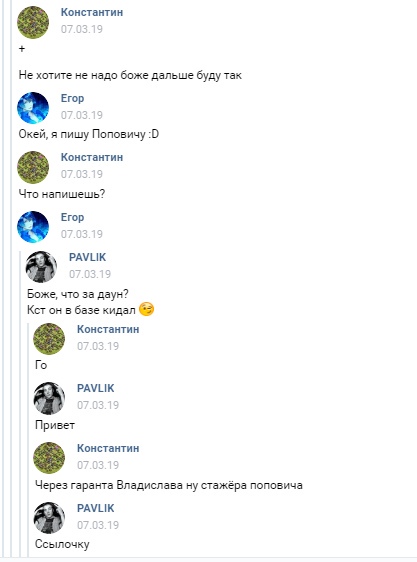The image size is (417, 562).
Task: Click Константин's avatar above "Что напишешь?"
Action: click(33, 167)
